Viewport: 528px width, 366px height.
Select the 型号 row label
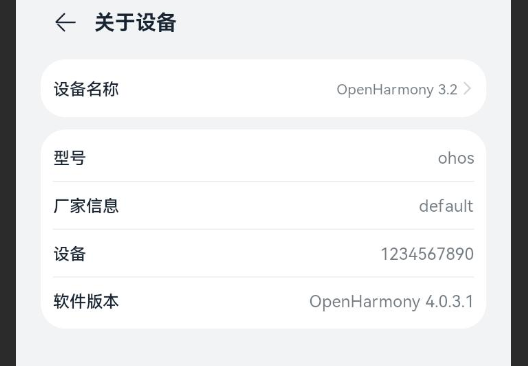(x=69, y=158)
